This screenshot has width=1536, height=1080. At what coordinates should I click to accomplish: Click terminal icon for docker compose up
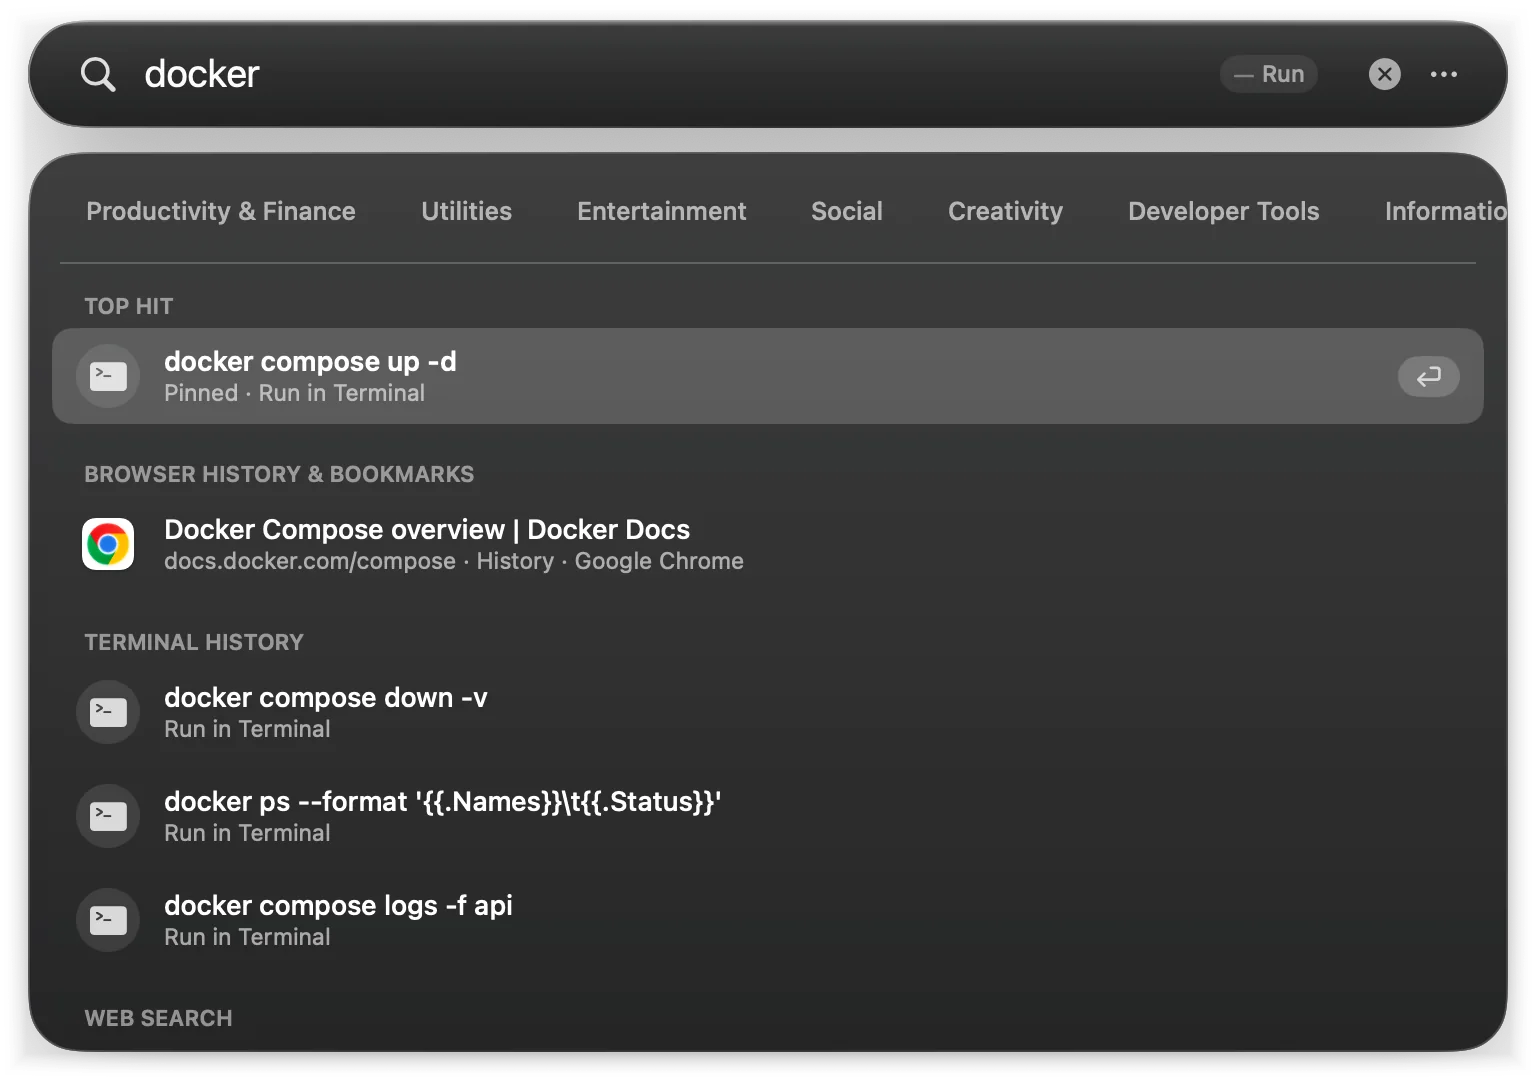[x=108, y=376]
